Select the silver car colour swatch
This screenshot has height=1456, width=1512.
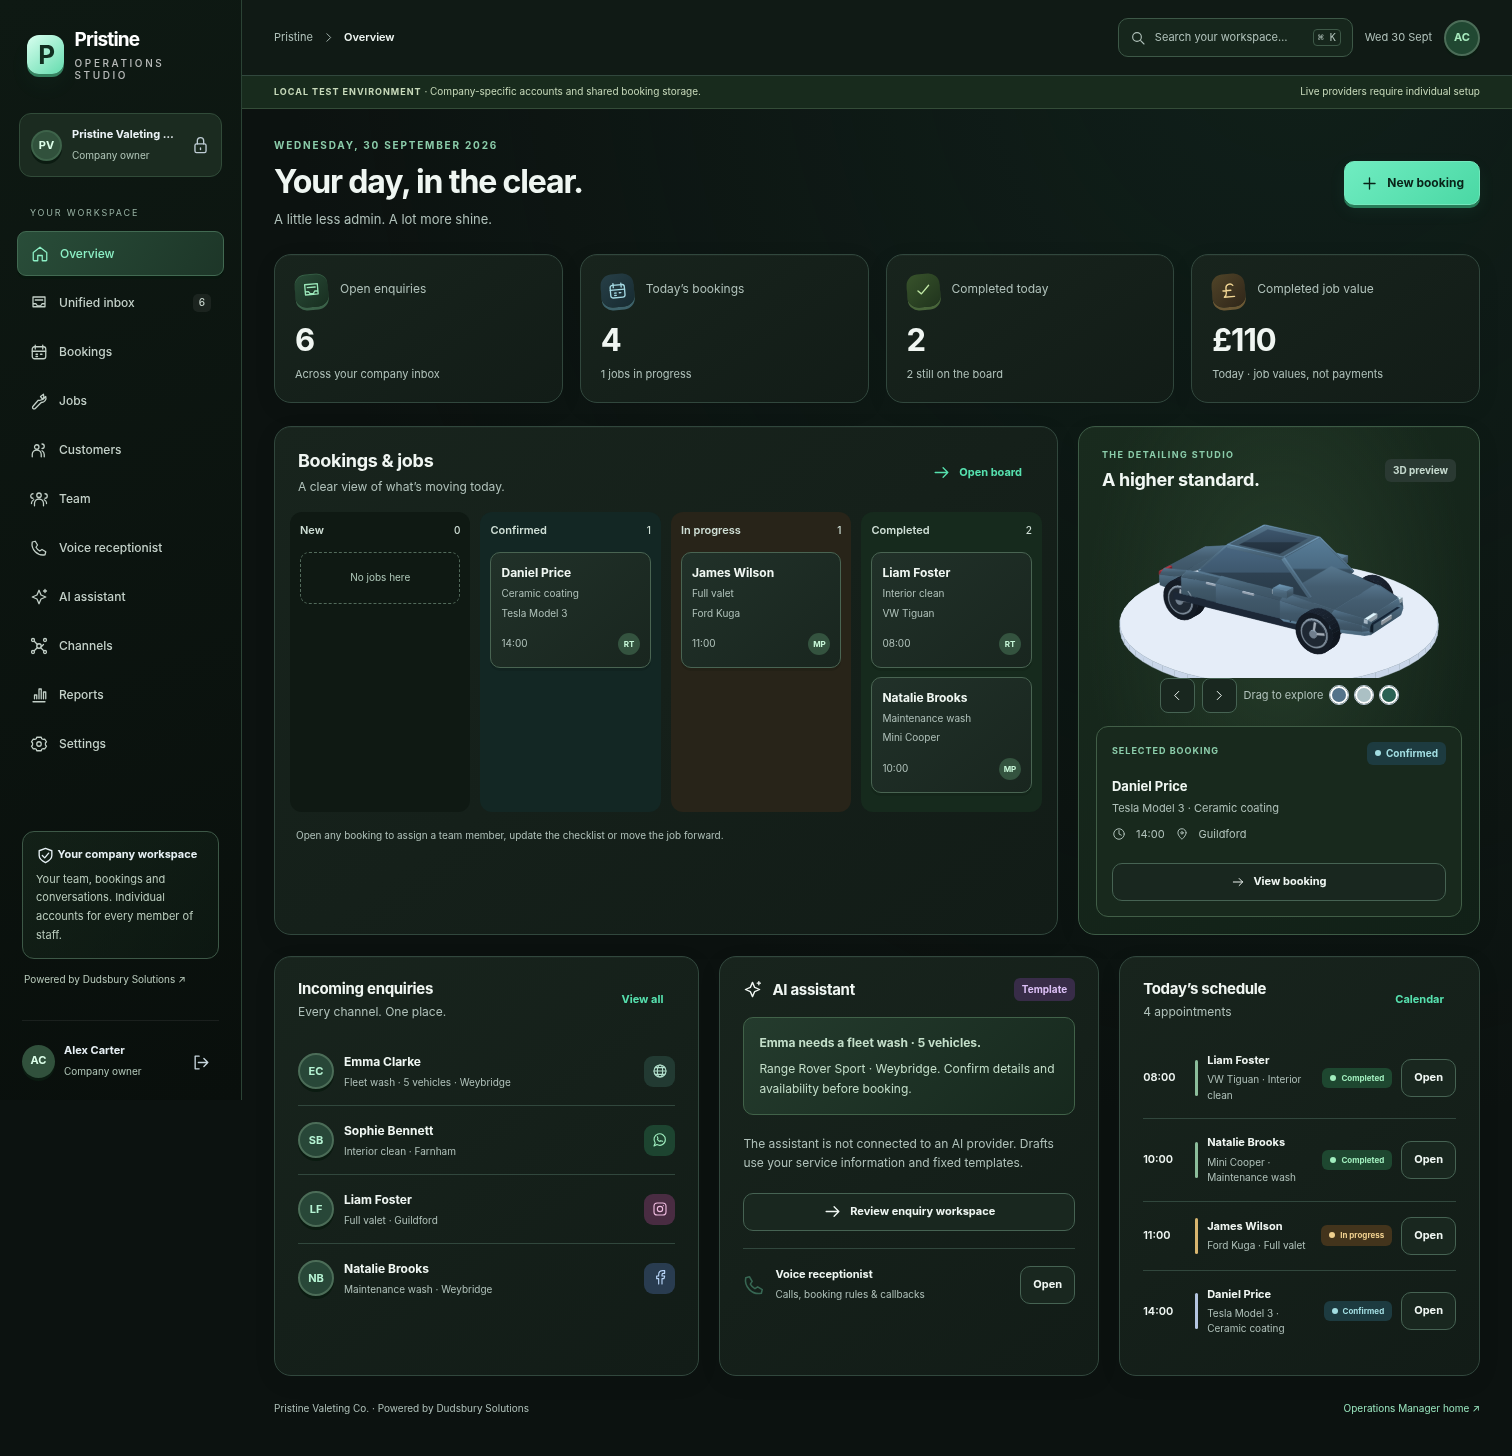pyautogui.click(x=1364, y=695)
